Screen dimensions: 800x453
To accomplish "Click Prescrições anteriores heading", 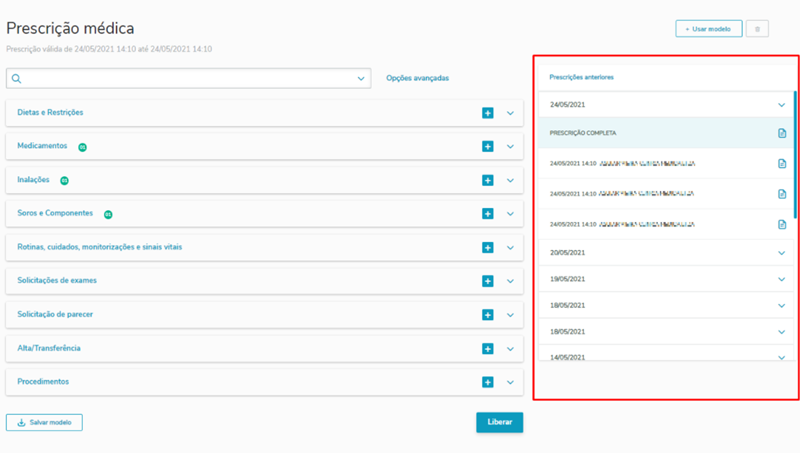I will point(581,78).
